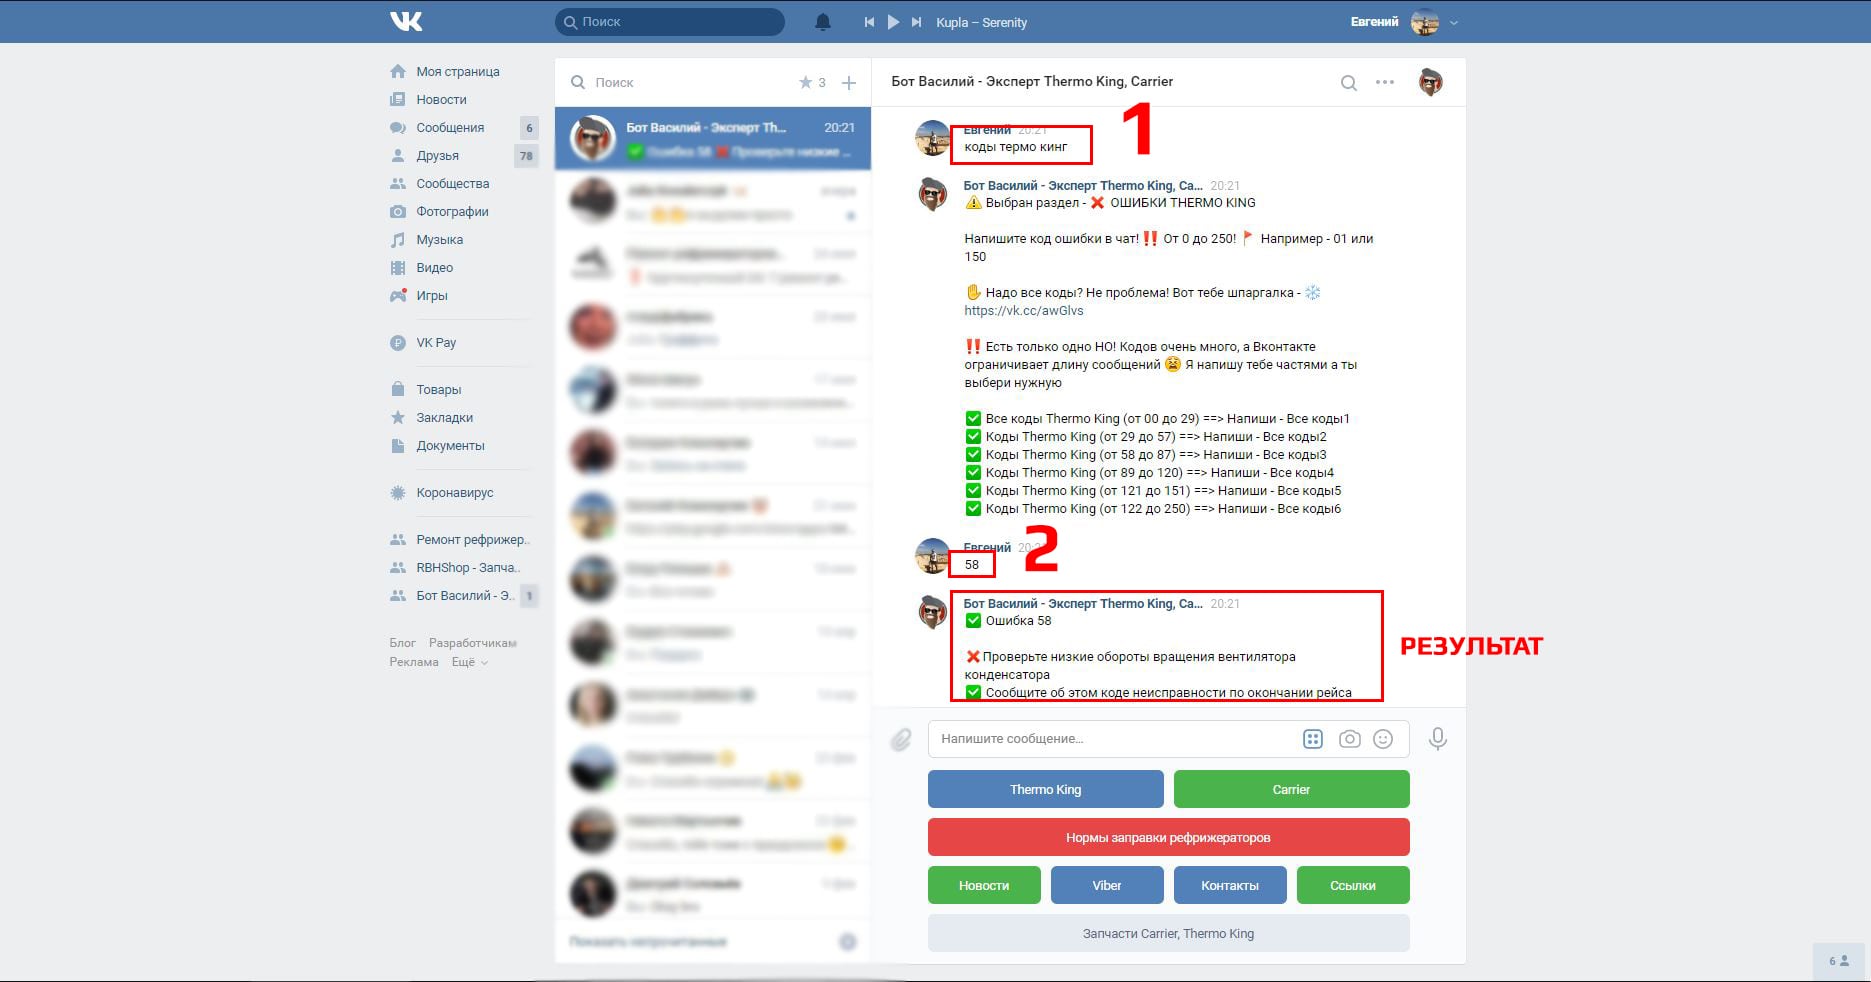Open the https://vk.cc/awGlvs link

1024,311
